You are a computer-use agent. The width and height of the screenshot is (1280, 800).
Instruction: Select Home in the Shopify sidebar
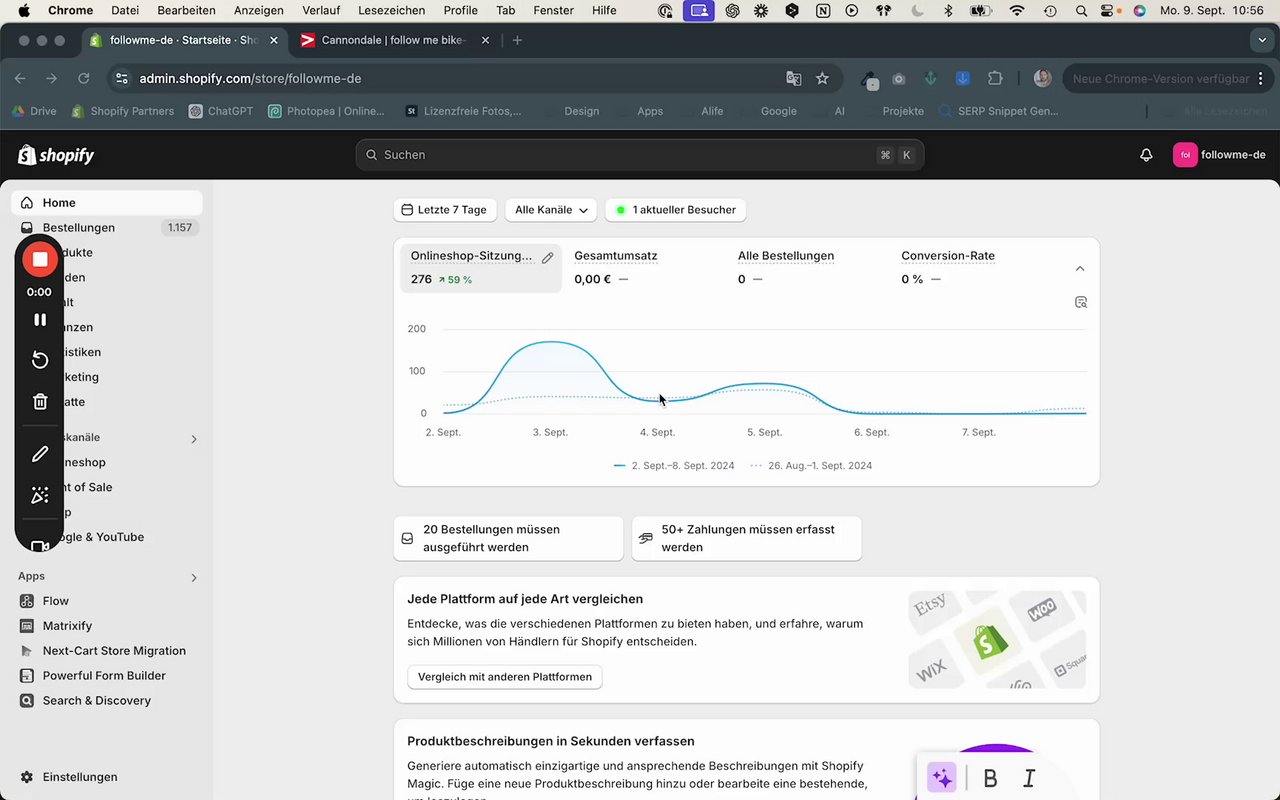[x=107, y=203]
